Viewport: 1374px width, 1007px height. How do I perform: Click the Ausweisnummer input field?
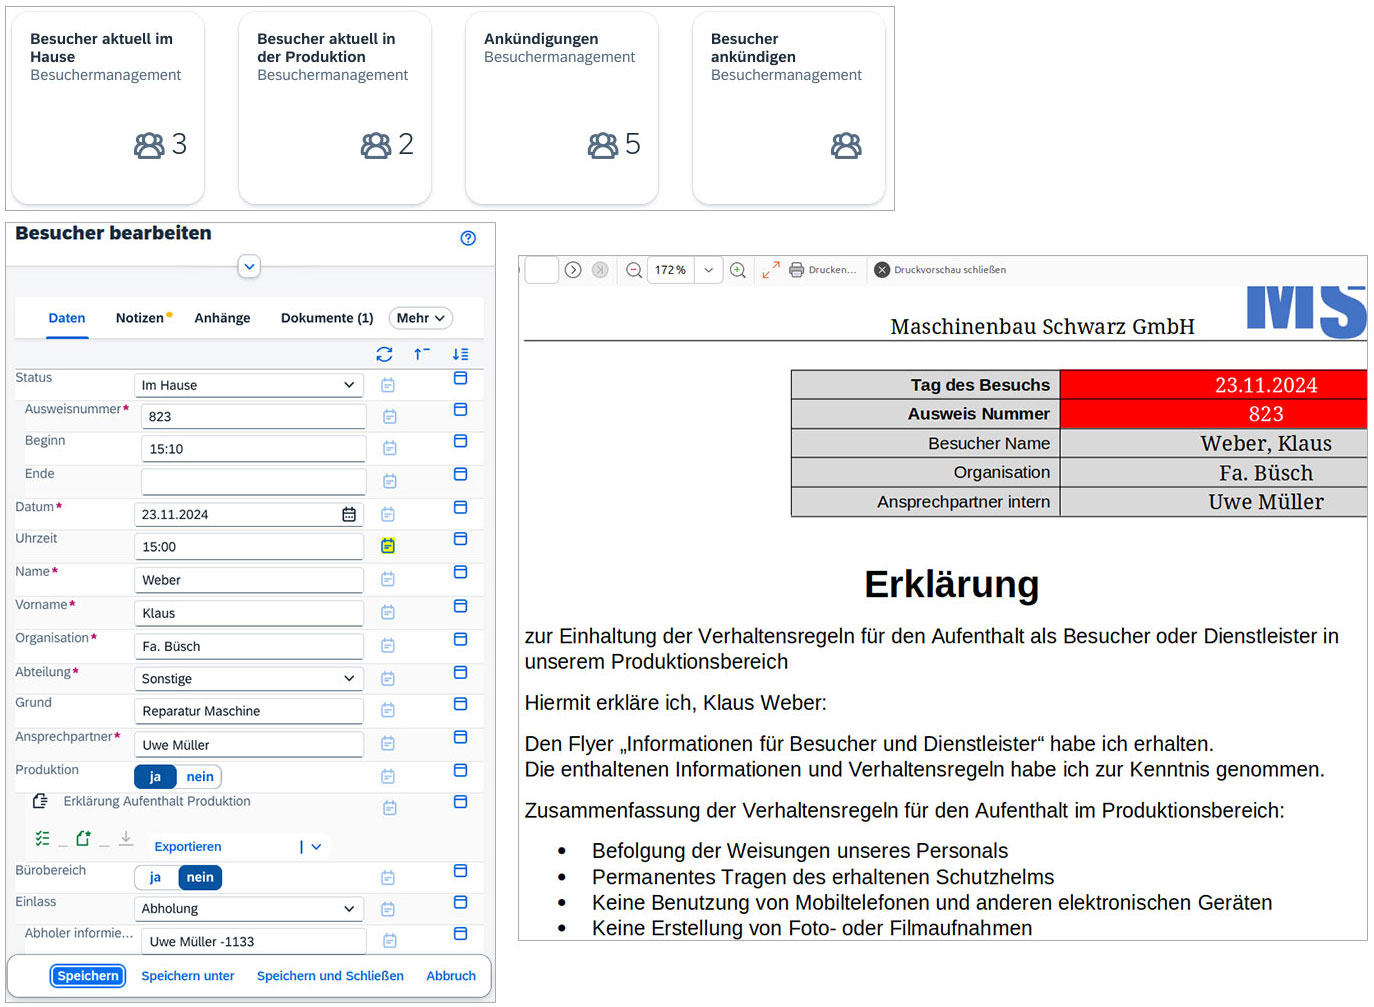point(254,417)
